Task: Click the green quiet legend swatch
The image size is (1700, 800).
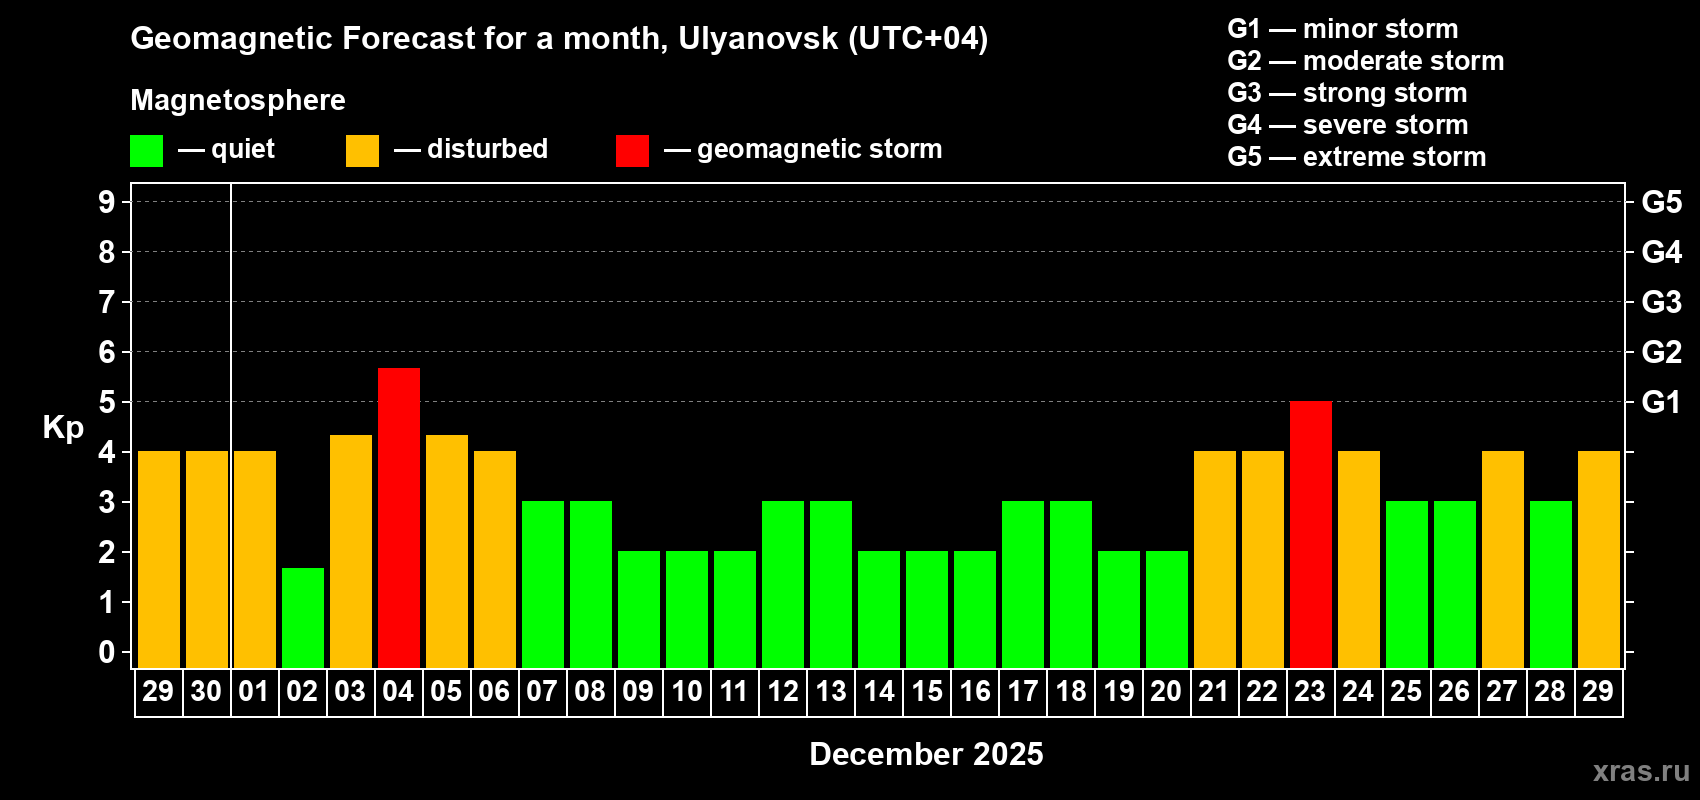Action: (x=146, y=151)
